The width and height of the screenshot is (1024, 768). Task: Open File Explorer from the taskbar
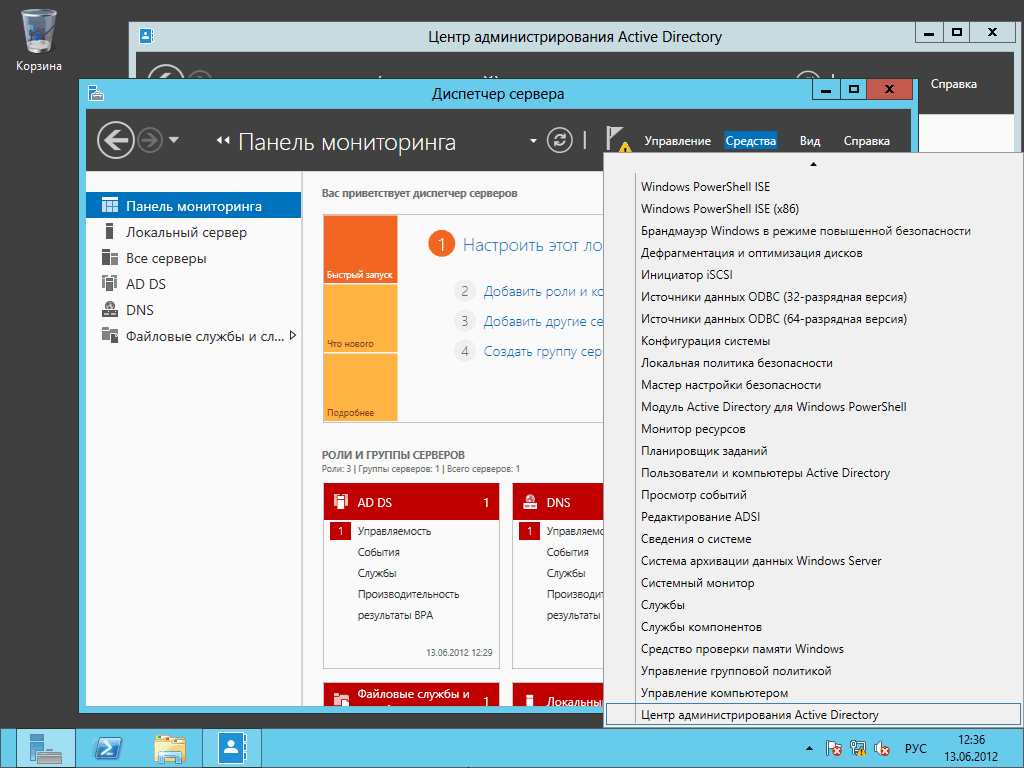point(169,748)
